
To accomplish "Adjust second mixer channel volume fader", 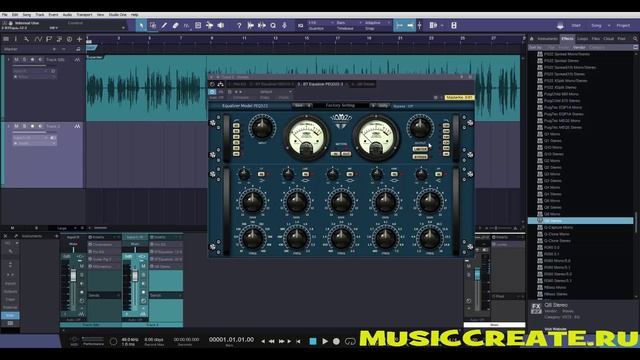I will [135, 276].
